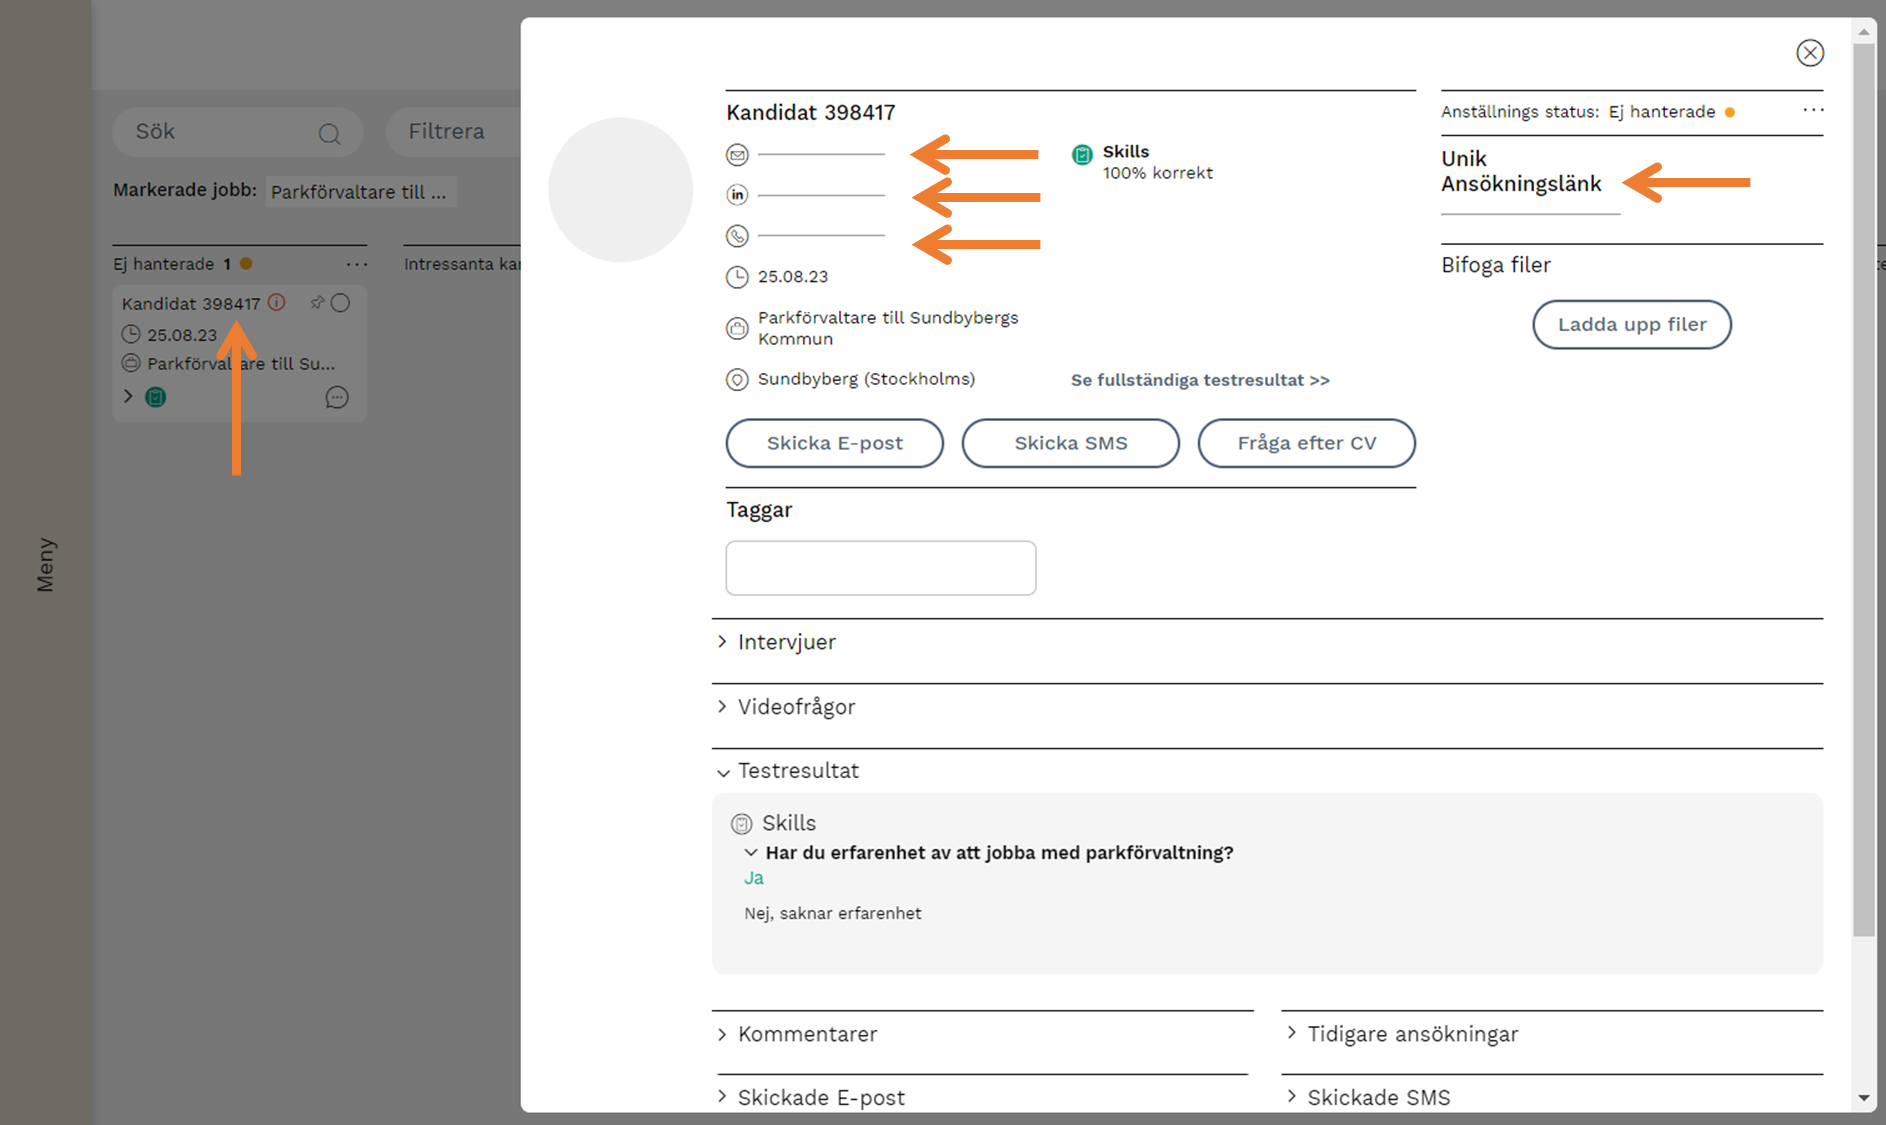Select candidate card's round checkbox

click(x=341, y=303)
